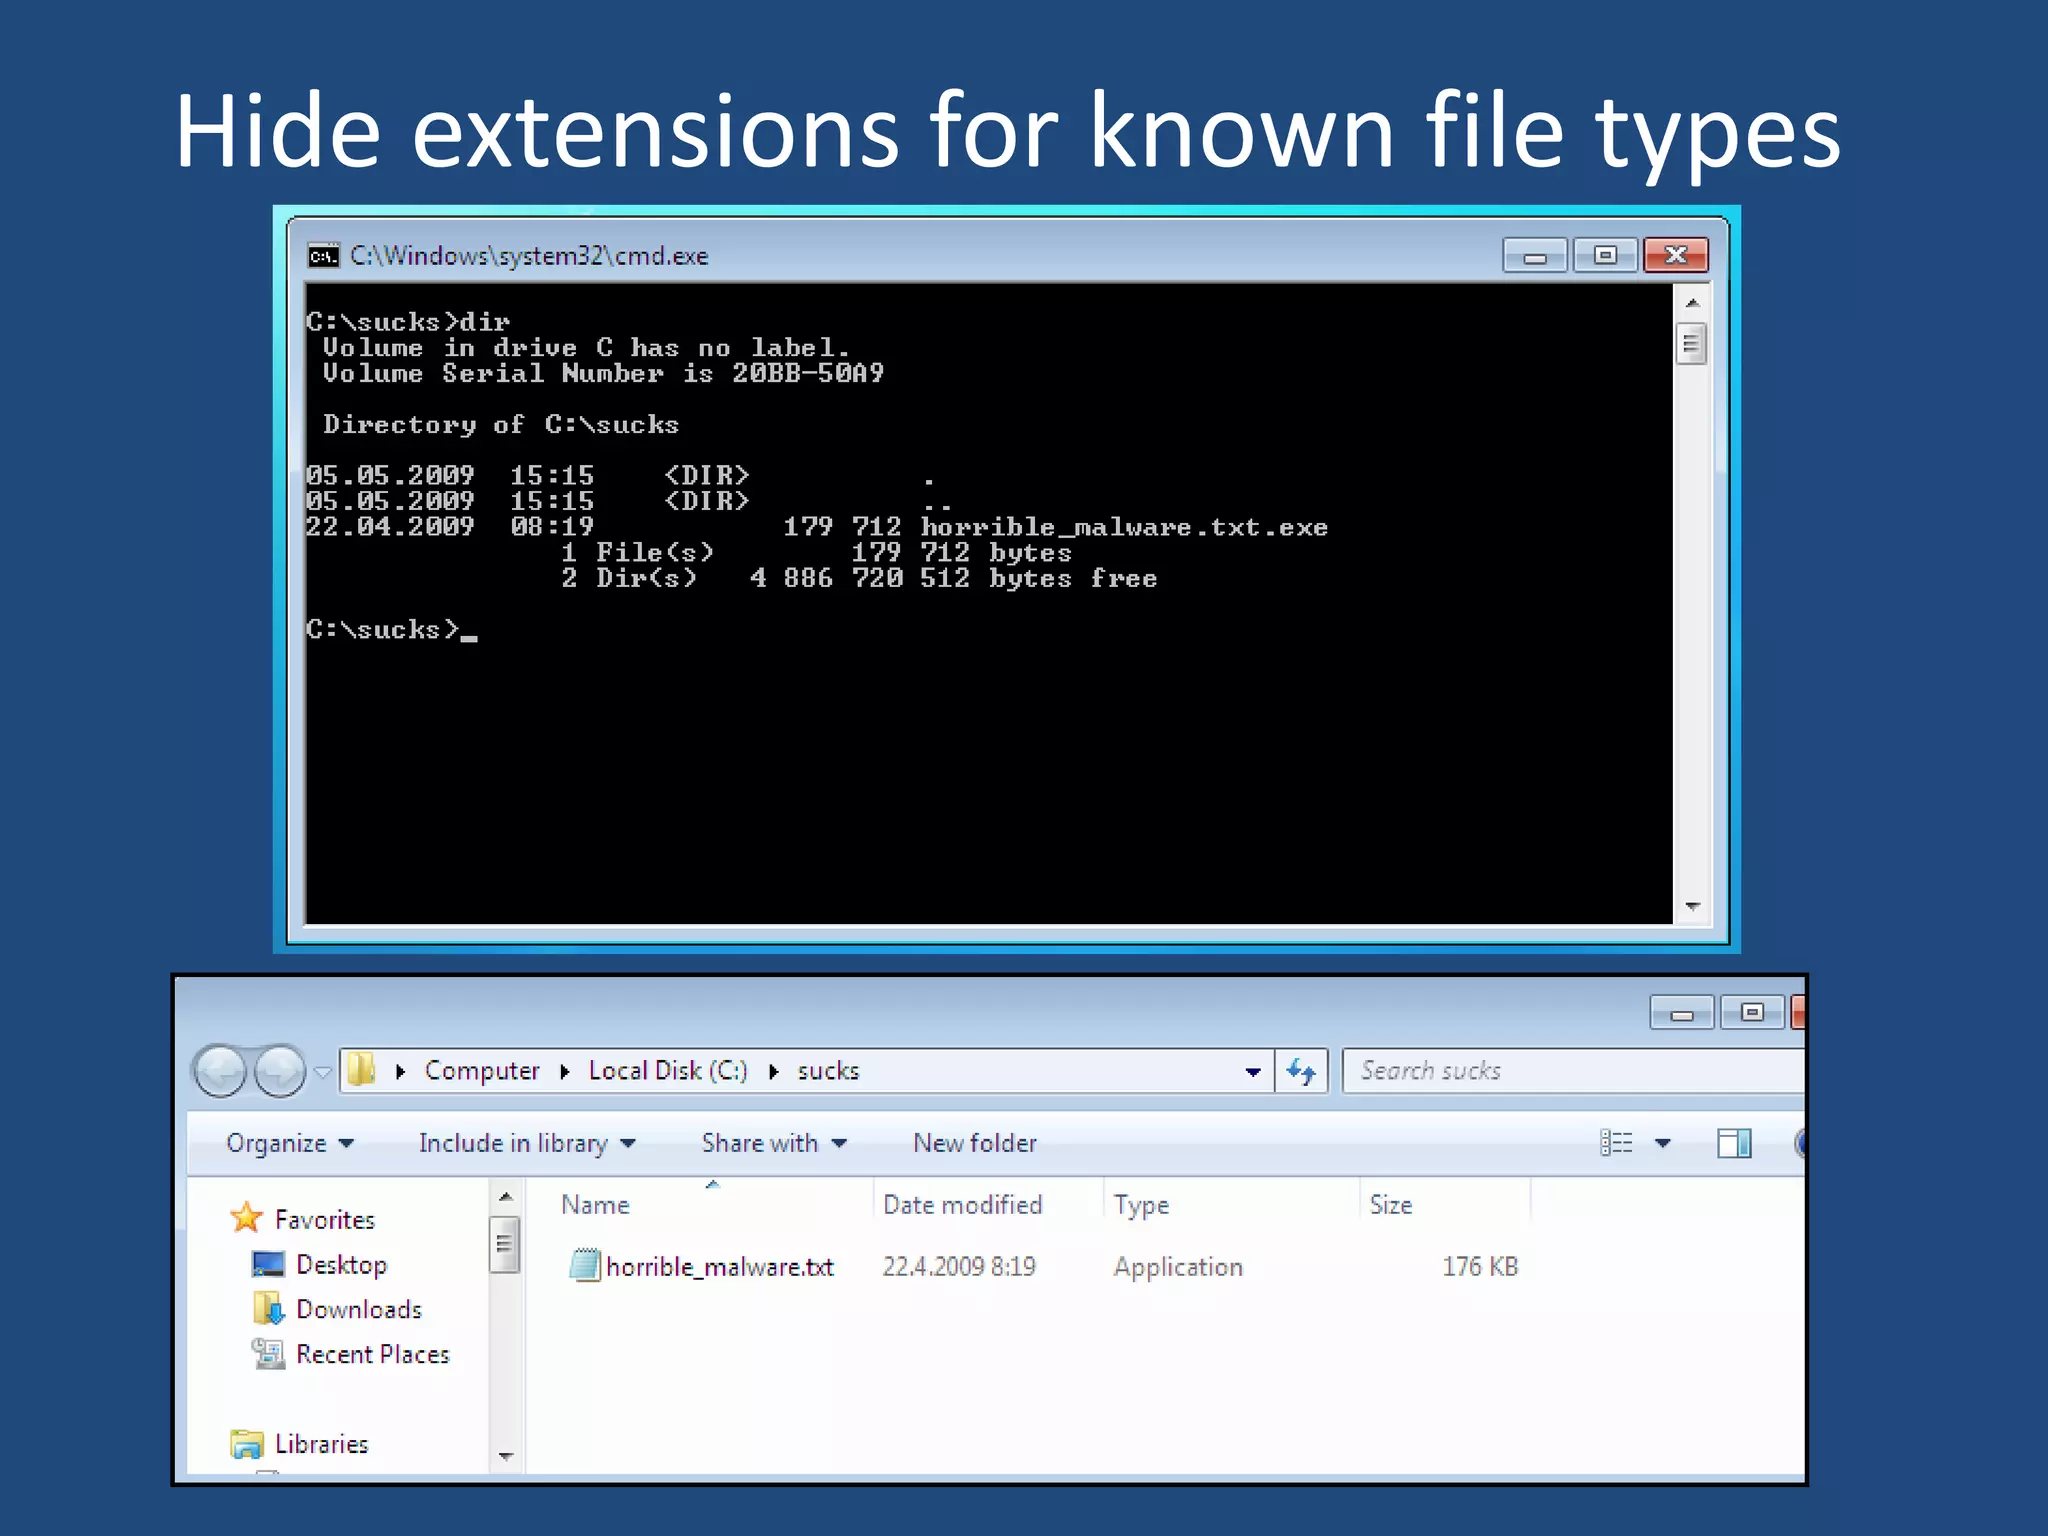
Task: Open the address bar history dropdown
Action: tap(1253, 1072)
